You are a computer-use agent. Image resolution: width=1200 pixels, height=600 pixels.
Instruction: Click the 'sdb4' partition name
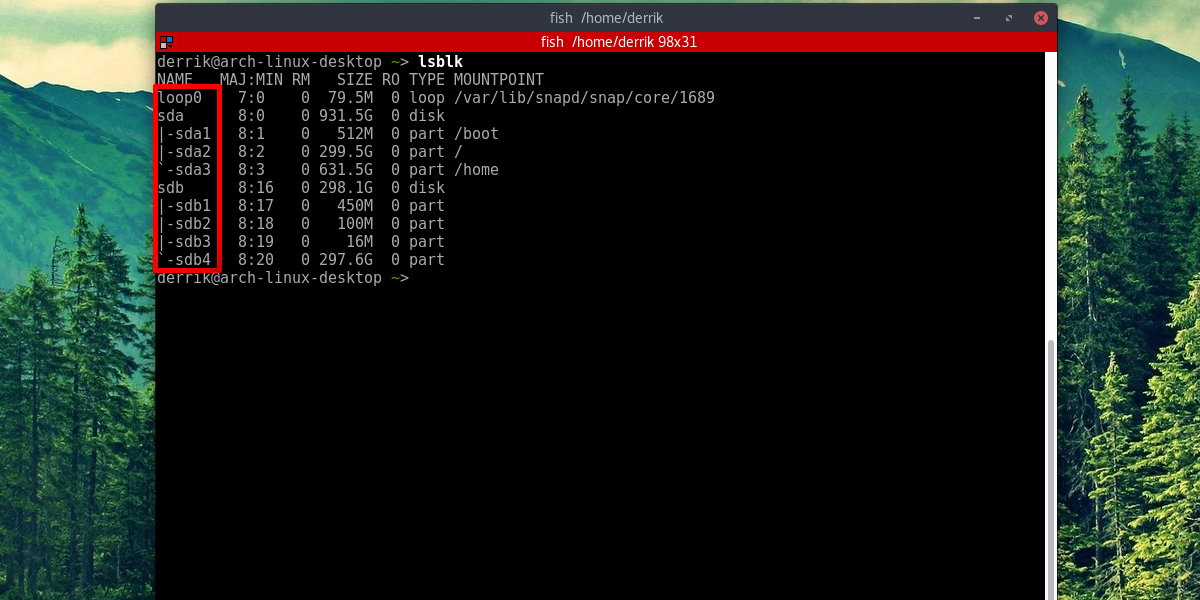(193, 260)
